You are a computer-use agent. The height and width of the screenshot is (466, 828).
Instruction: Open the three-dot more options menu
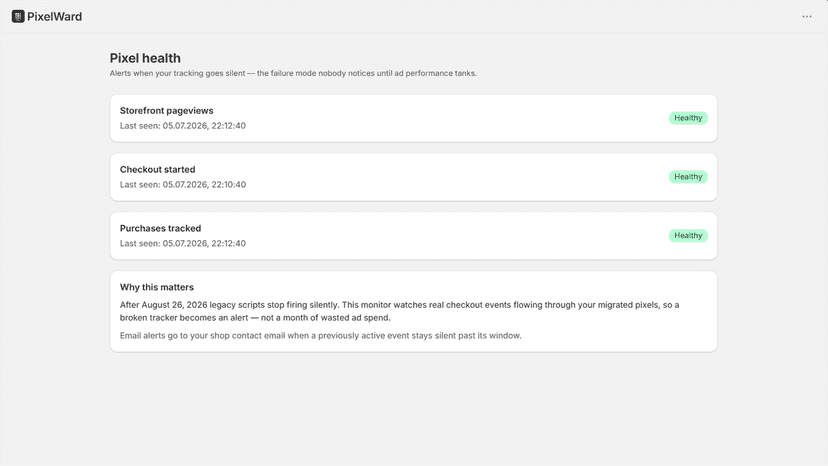807,16
